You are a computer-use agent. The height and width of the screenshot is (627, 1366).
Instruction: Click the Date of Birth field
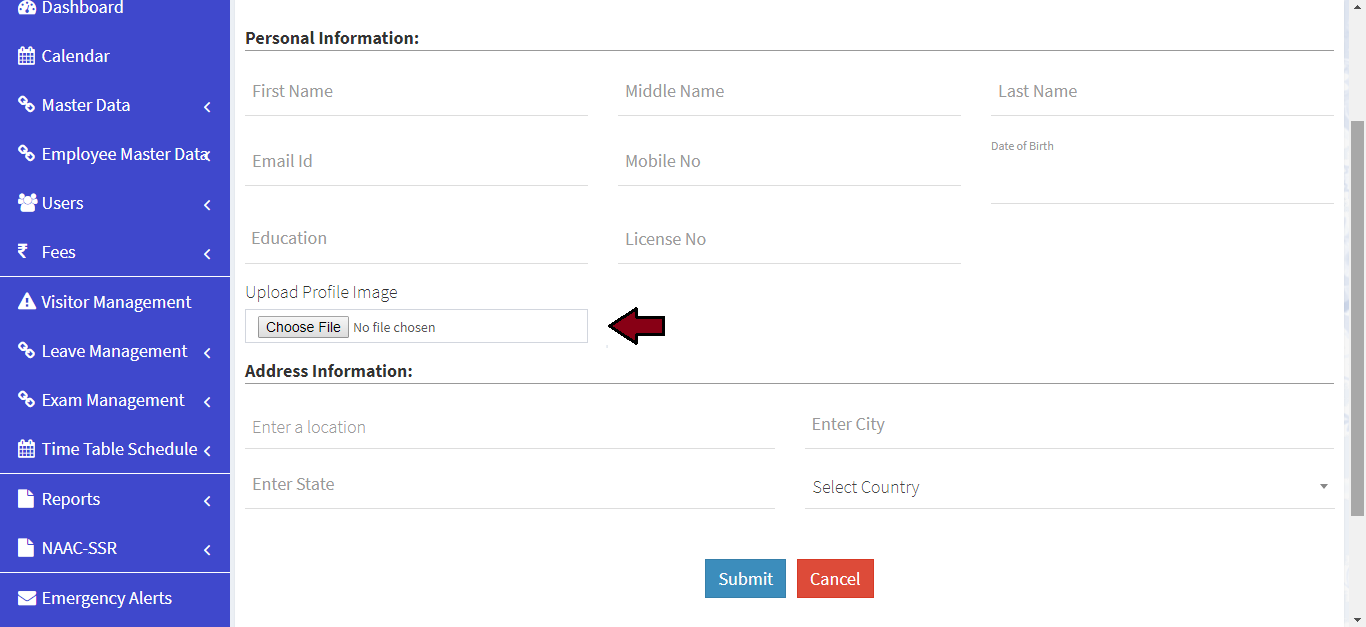pos(1161,180)
